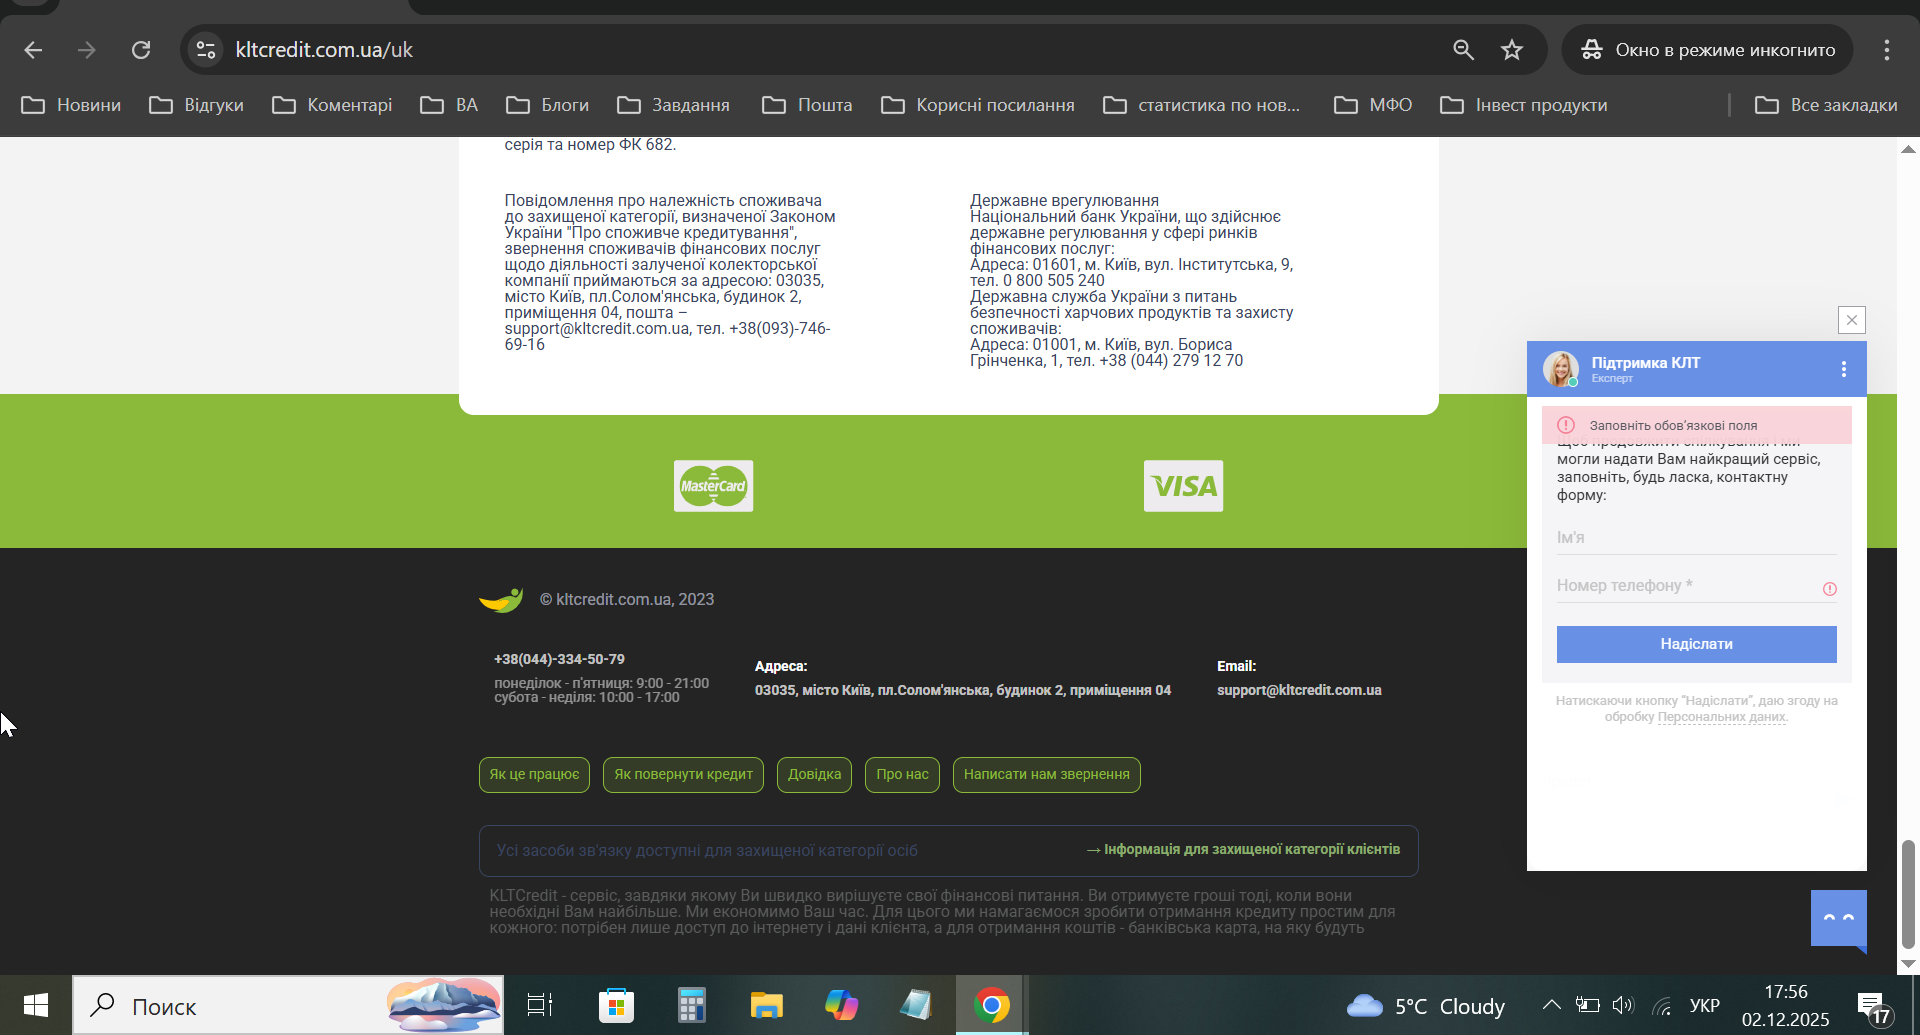Launch Microsoft Store from taskbar
1920x1035 pixels.
pos(616,1005)
